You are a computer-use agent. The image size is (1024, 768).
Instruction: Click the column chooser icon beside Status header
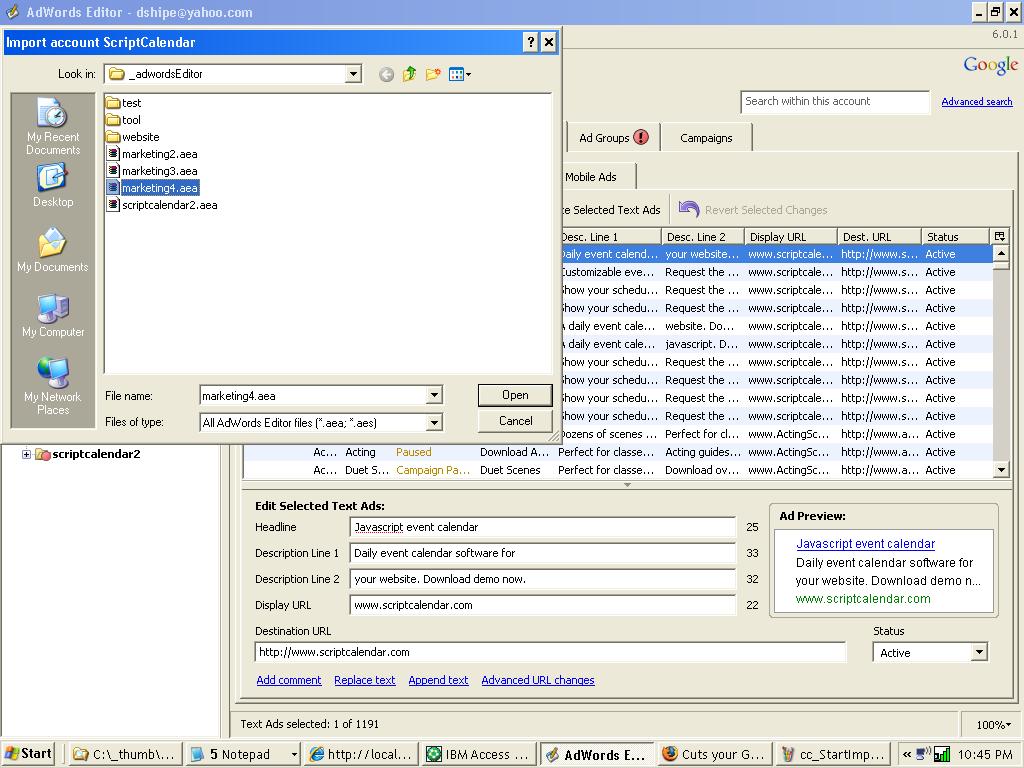tap(1000, 236)
